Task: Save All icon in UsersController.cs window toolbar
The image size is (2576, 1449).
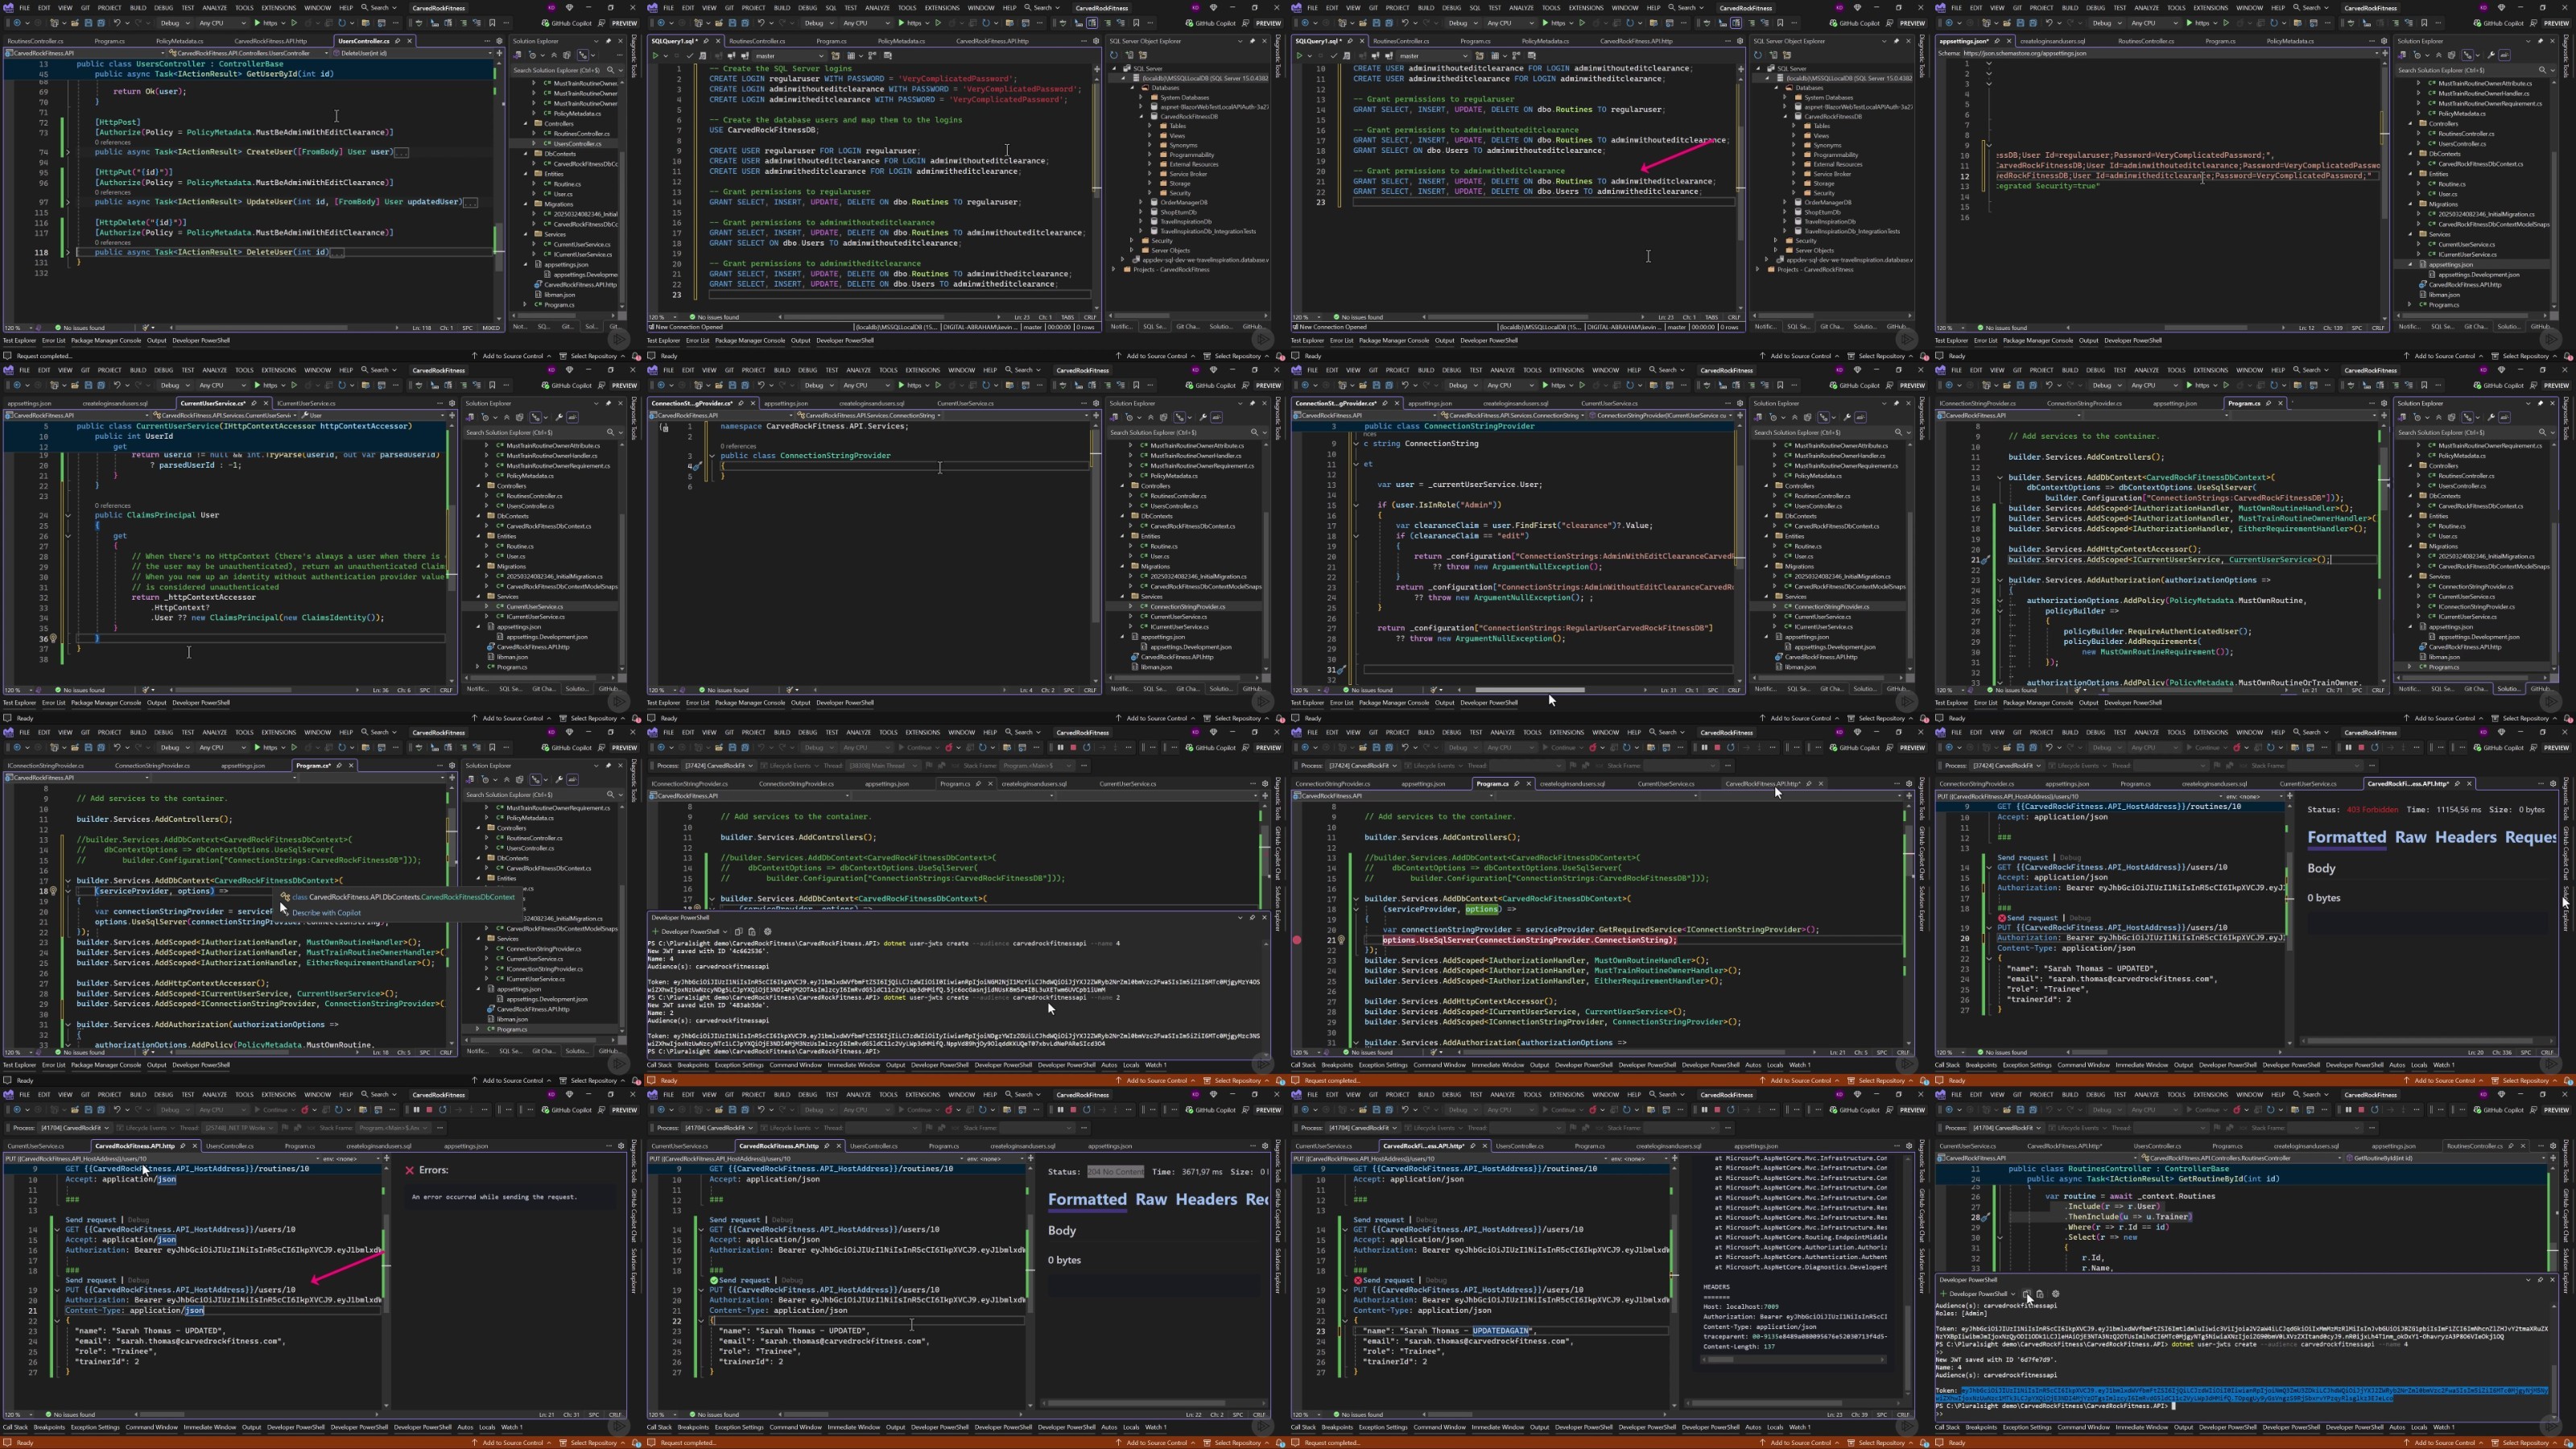Action: (x=101, y=23)
